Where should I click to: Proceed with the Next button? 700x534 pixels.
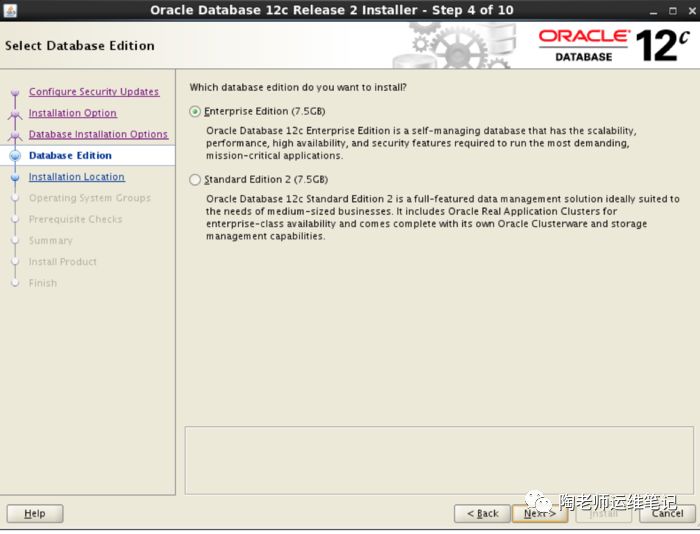coord(540,513)
